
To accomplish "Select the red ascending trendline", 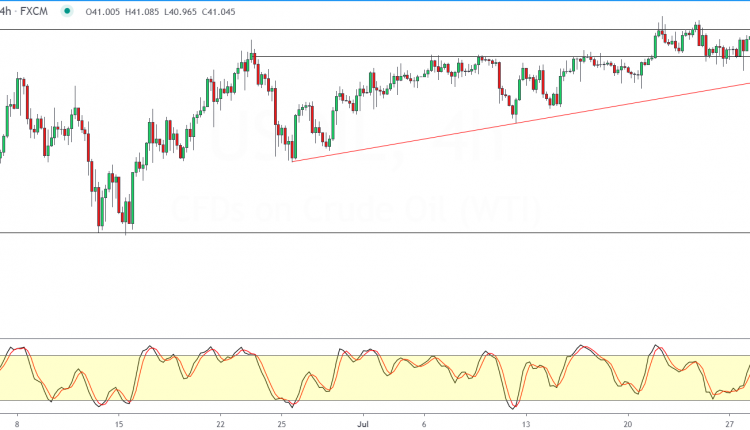I will pyautogui.click(x=521, y=122).
